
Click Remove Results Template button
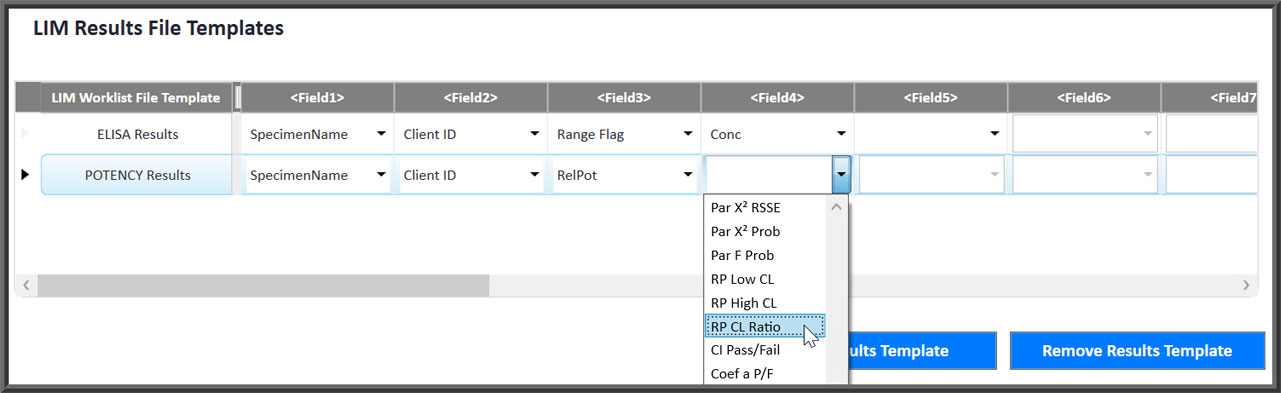coord(1137,351)
